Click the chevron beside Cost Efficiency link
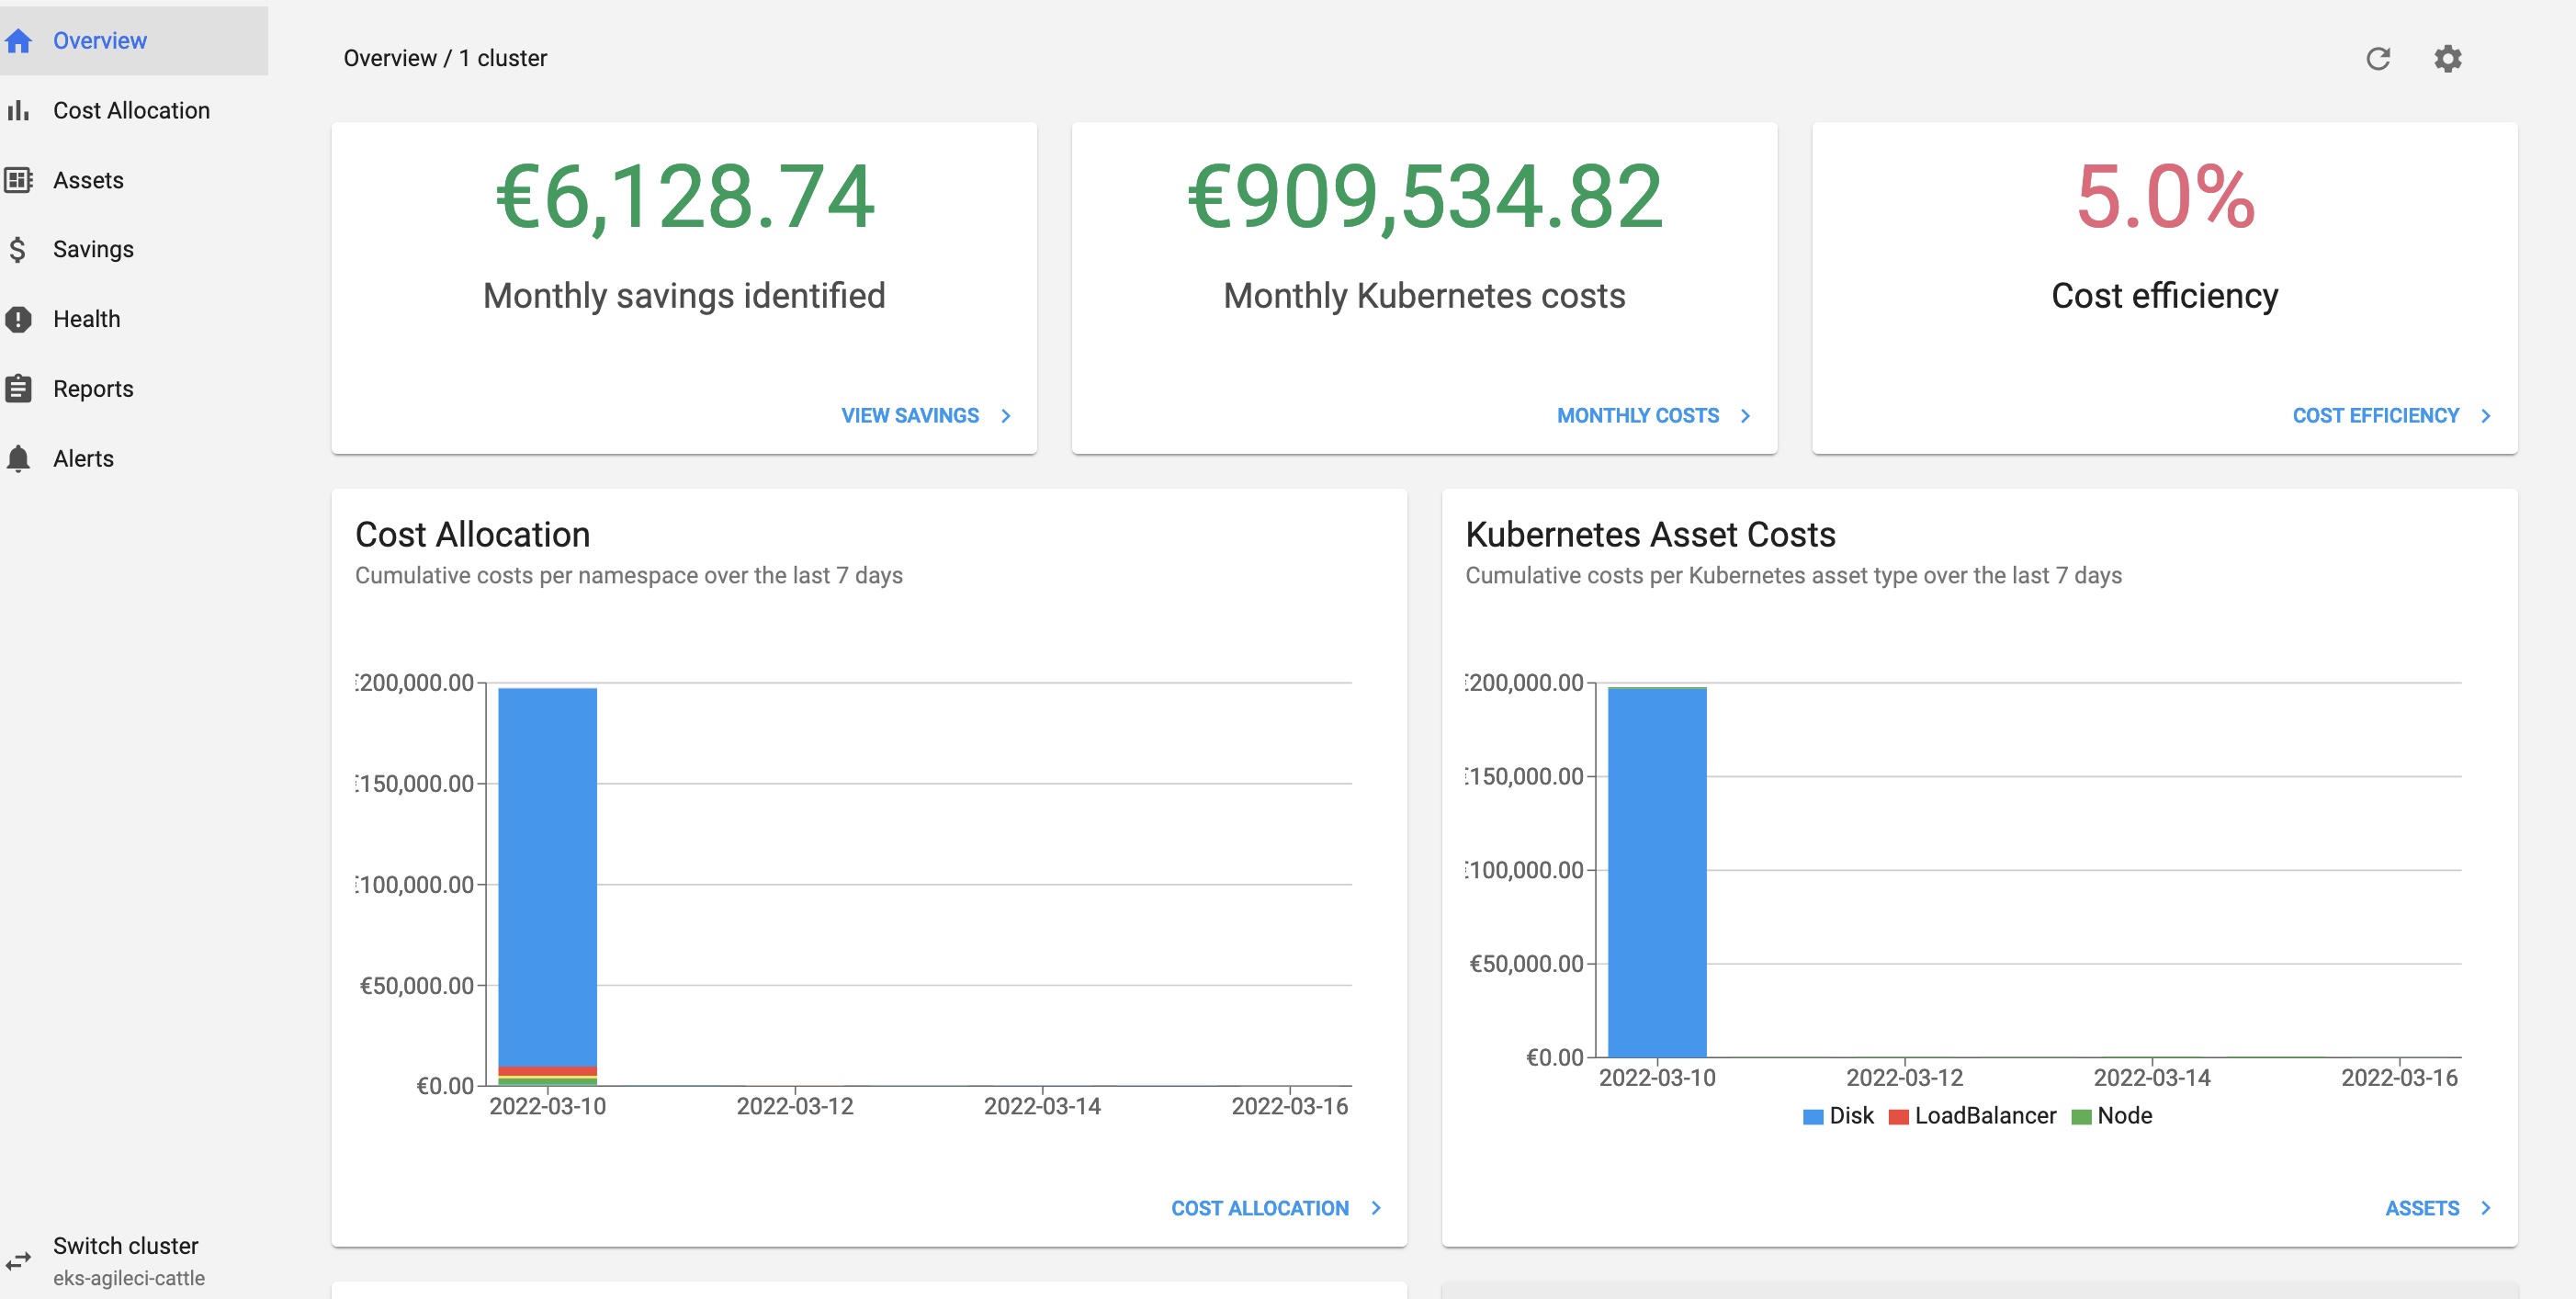Screen dimensions: 2576x1299 [2486, 416]
